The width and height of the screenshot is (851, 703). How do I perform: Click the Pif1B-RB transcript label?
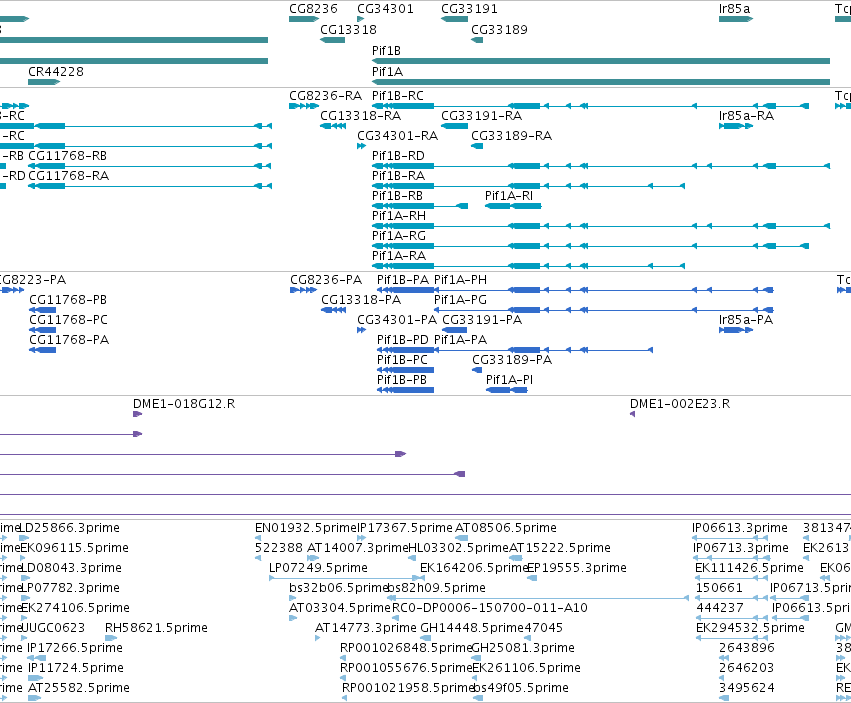pos(397,195)
